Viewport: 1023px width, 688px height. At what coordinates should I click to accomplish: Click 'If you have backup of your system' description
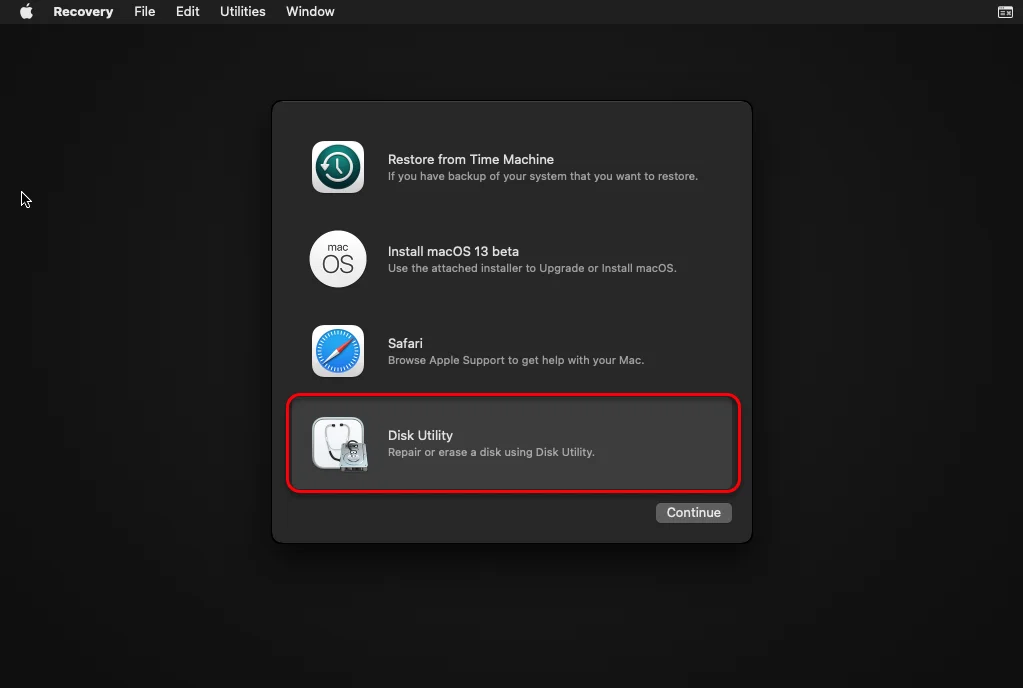[x=543, y=176]
